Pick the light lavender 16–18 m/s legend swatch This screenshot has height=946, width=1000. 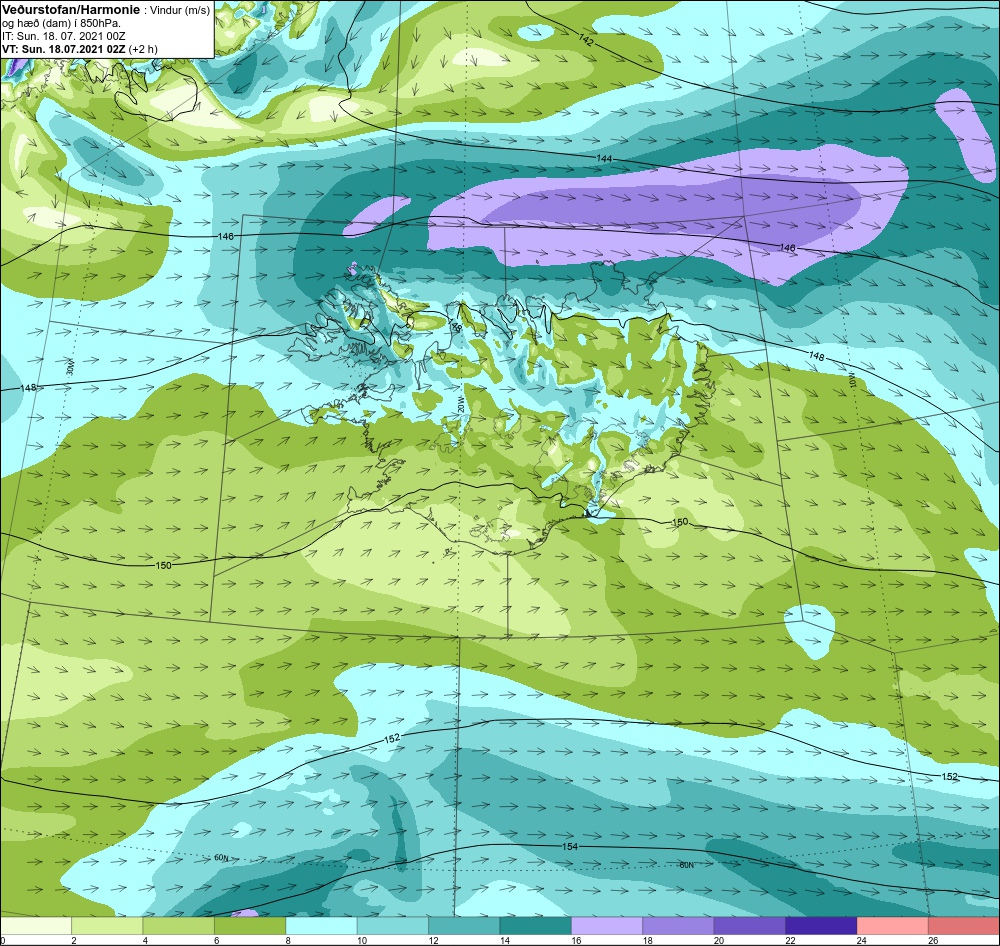(607, 925)
